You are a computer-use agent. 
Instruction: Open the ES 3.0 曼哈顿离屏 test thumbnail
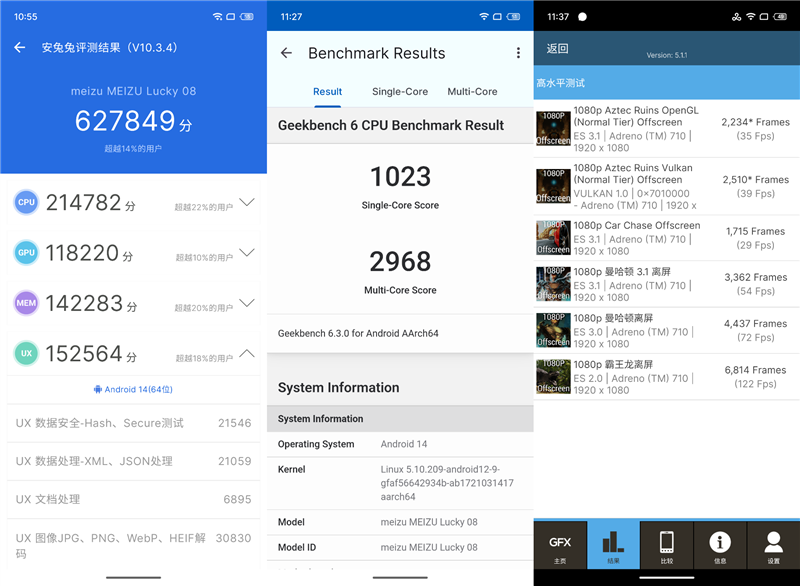[x=554, y=330]
